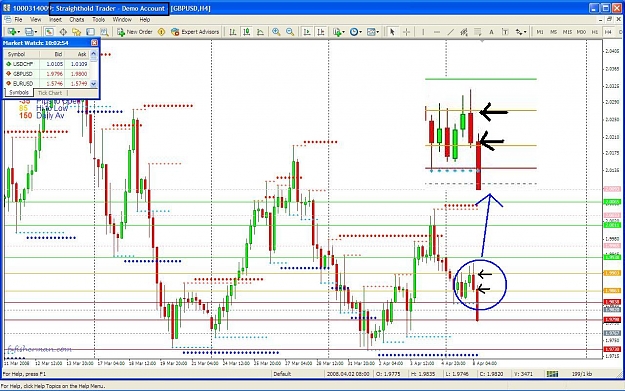Open the Insert menu
The width and height of the screenshot is (625, 391).
coord(55,20)
